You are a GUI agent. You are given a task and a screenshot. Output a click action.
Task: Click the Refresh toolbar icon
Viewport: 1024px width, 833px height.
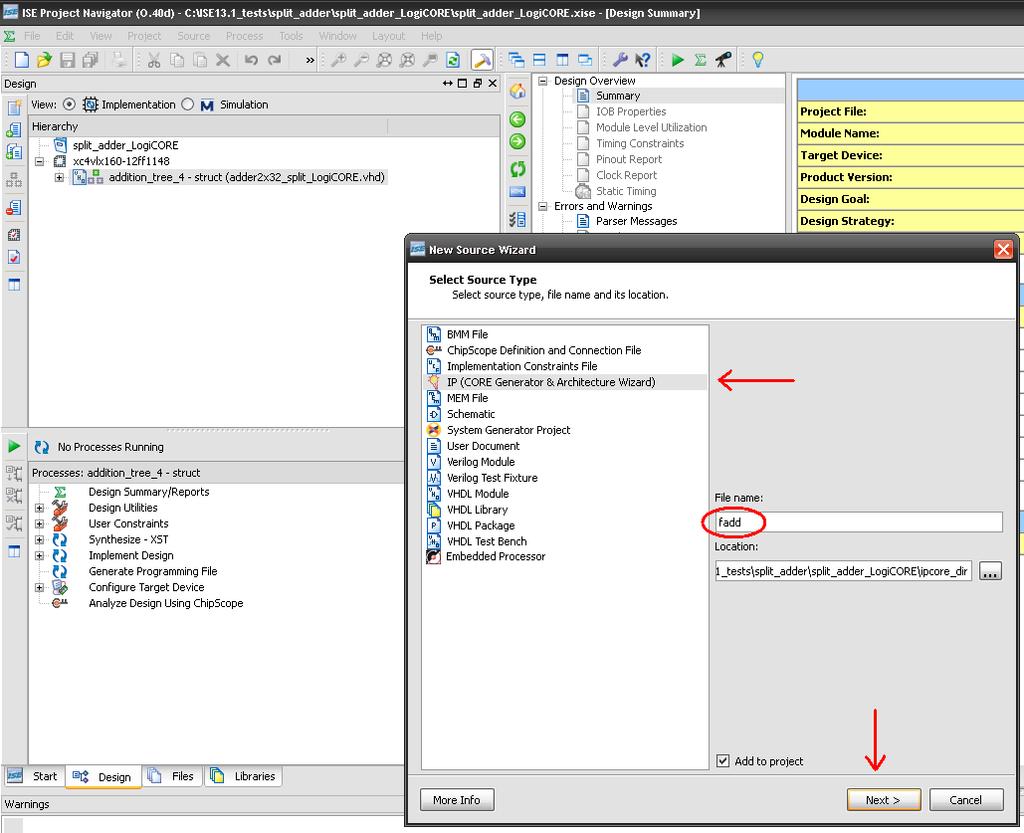[453, 60]
